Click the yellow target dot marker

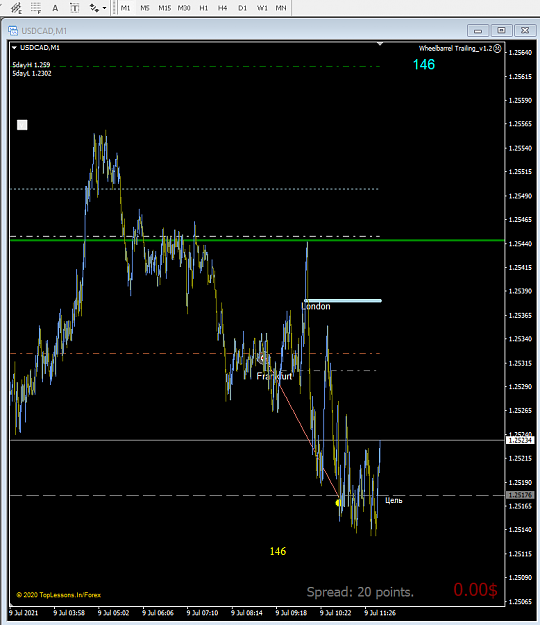pos(338,503)
